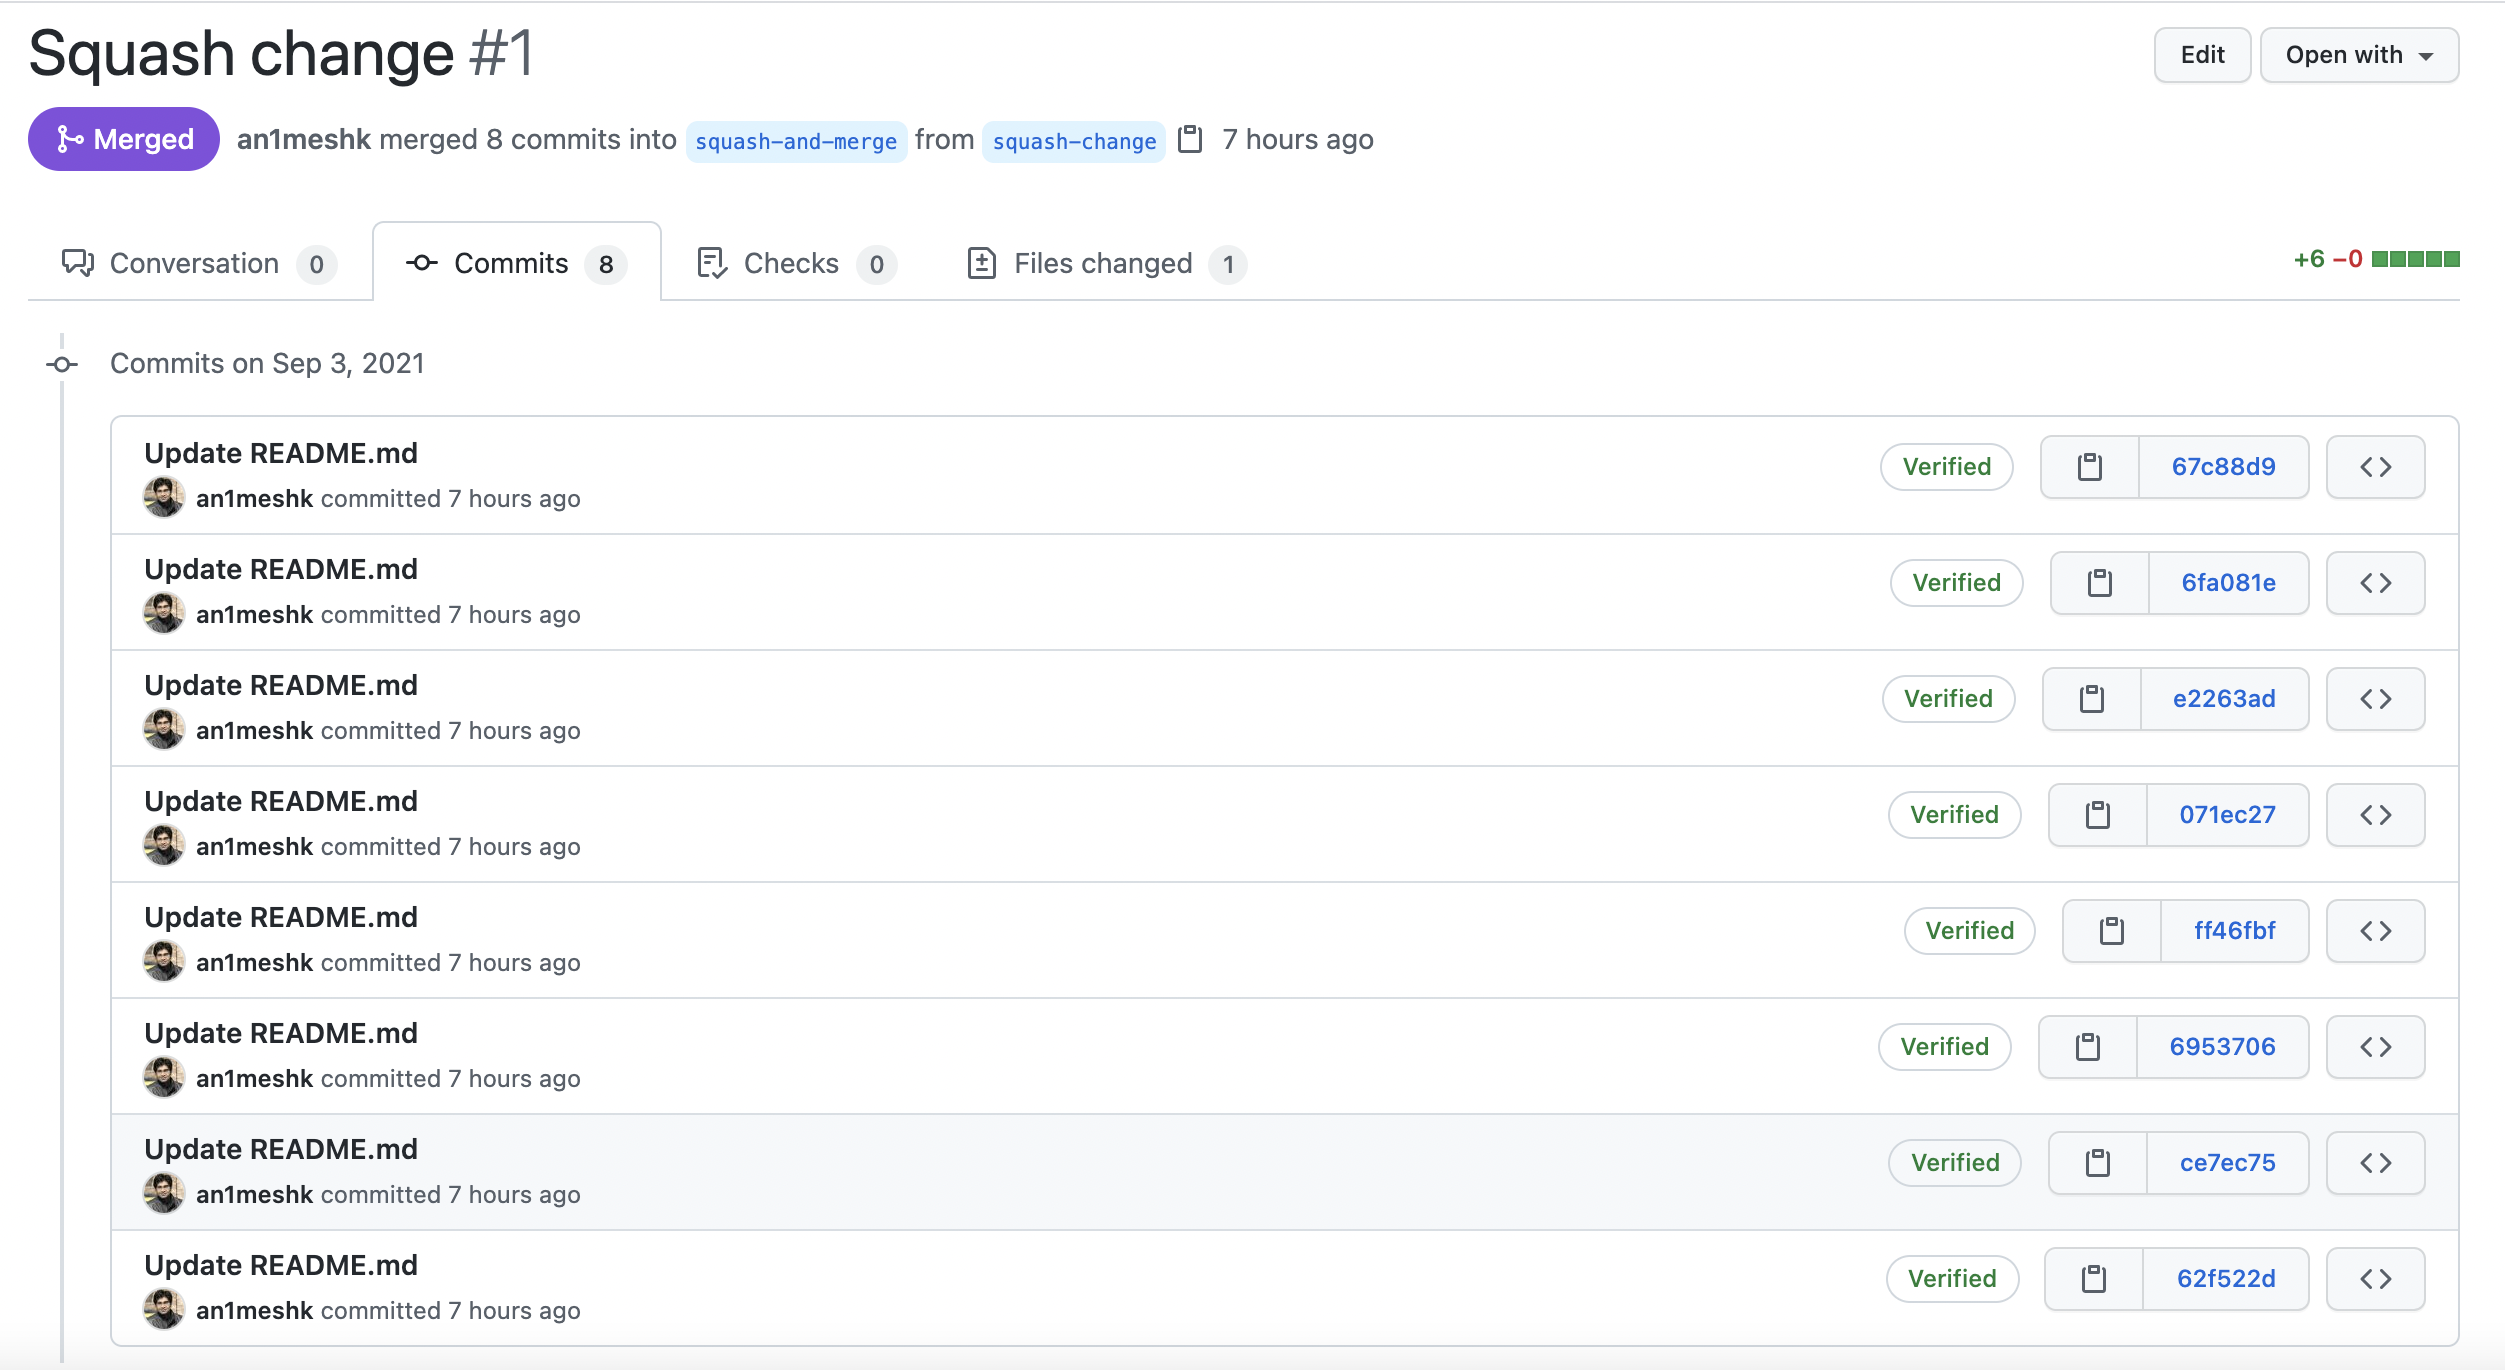2505x1370 pixels.
Task: Click the Edit title button
Action: click(2202, 55)
